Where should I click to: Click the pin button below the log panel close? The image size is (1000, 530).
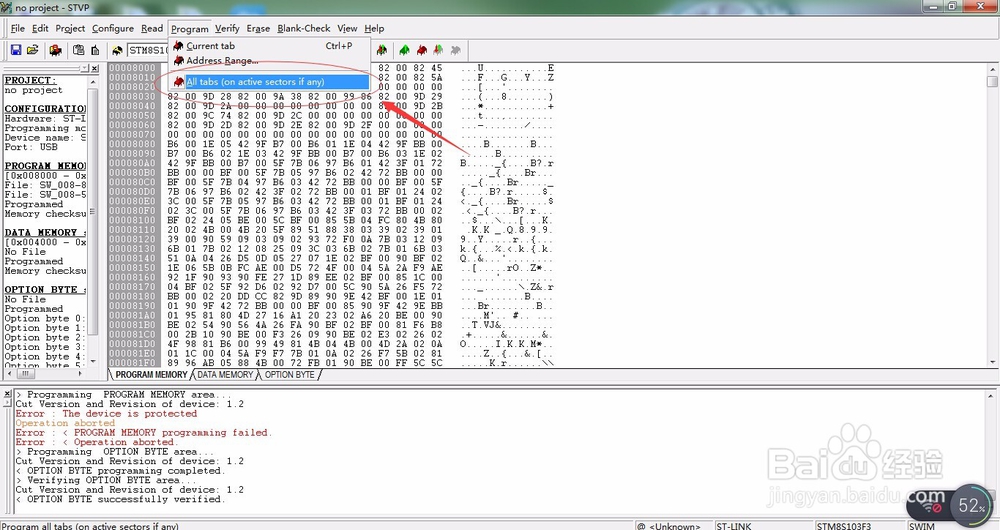(7, 403)
